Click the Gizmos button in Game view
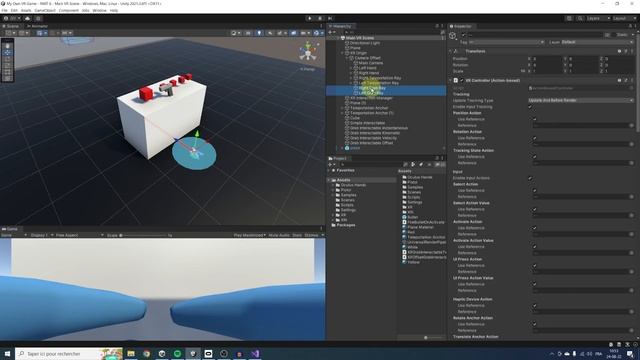This screenshot has width=640, height=360. [311, 235]
